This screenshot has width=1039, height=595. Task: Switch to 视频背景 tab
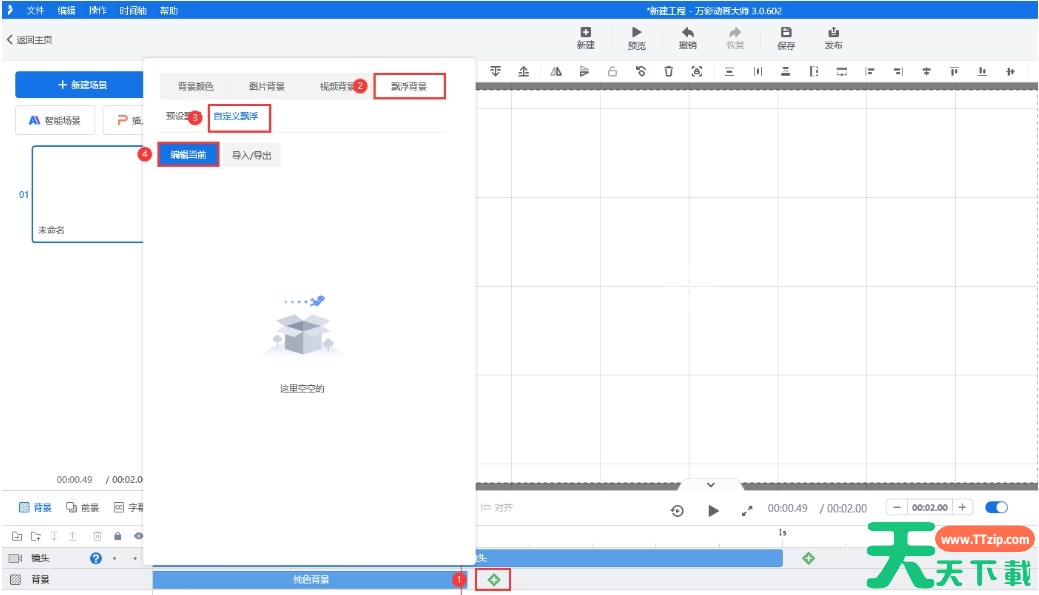[337, 86]
